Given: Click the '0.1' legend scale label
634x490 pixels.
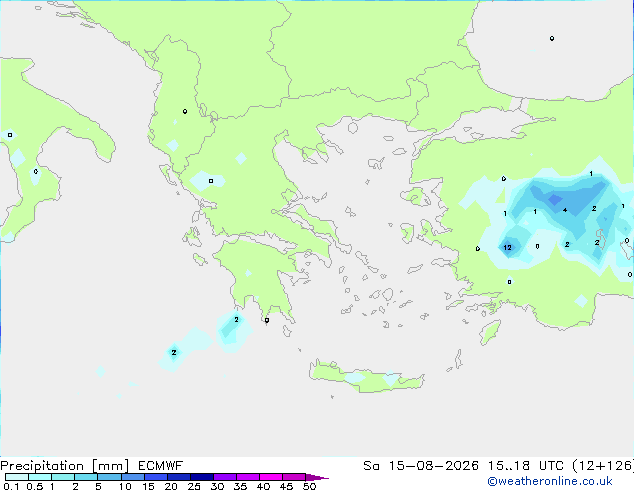Looking at the screenshot, I should coord(11,486).
